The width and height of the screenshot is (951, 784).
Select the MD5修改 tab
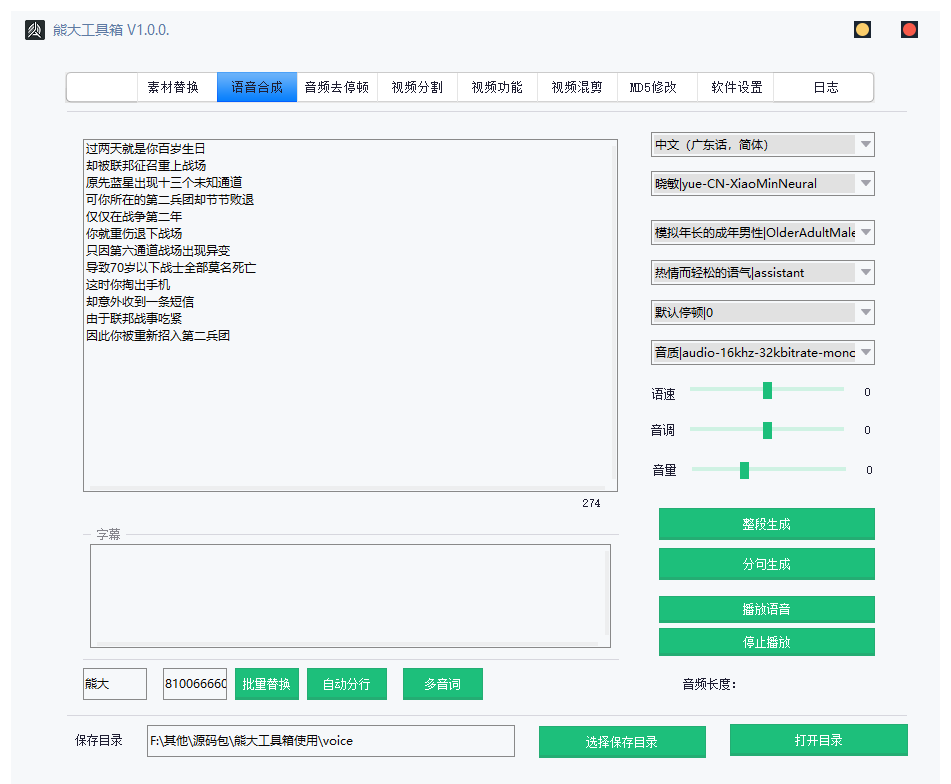[653, 88]
